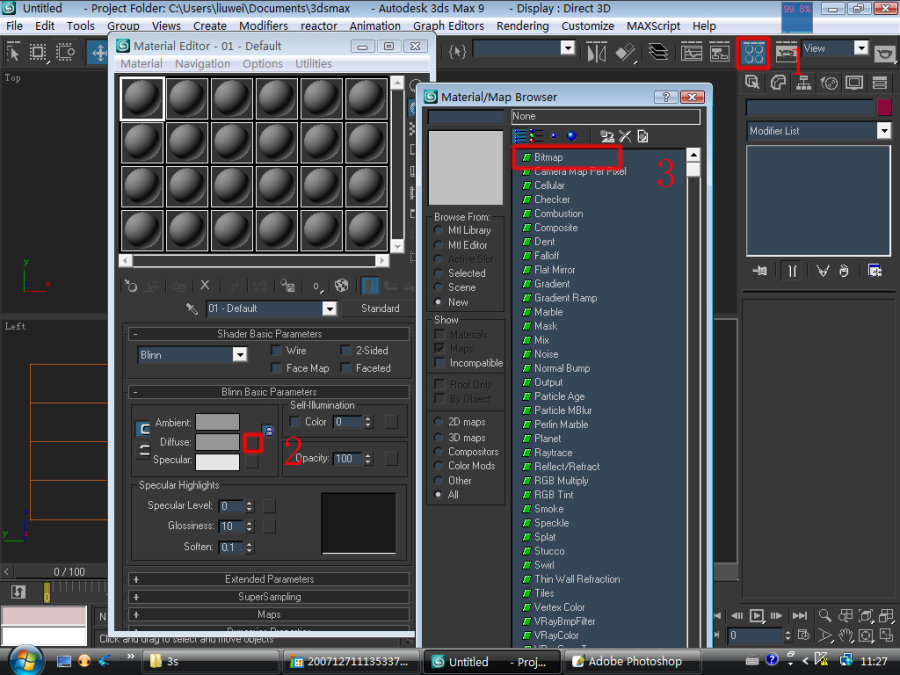Enable the Faceted checkbox

coord(346,368)
